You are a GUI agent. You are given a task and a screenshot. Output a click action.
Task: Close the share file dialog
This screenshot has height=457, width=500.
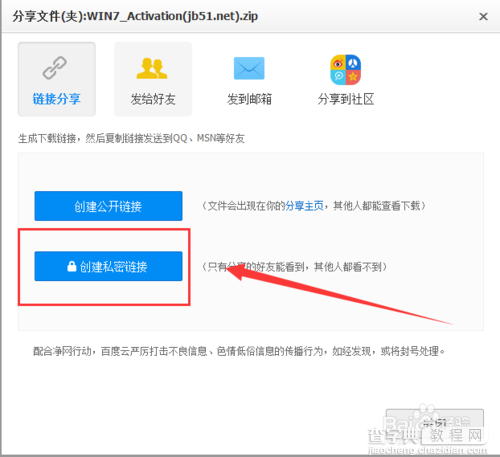[x=483, y=16]
